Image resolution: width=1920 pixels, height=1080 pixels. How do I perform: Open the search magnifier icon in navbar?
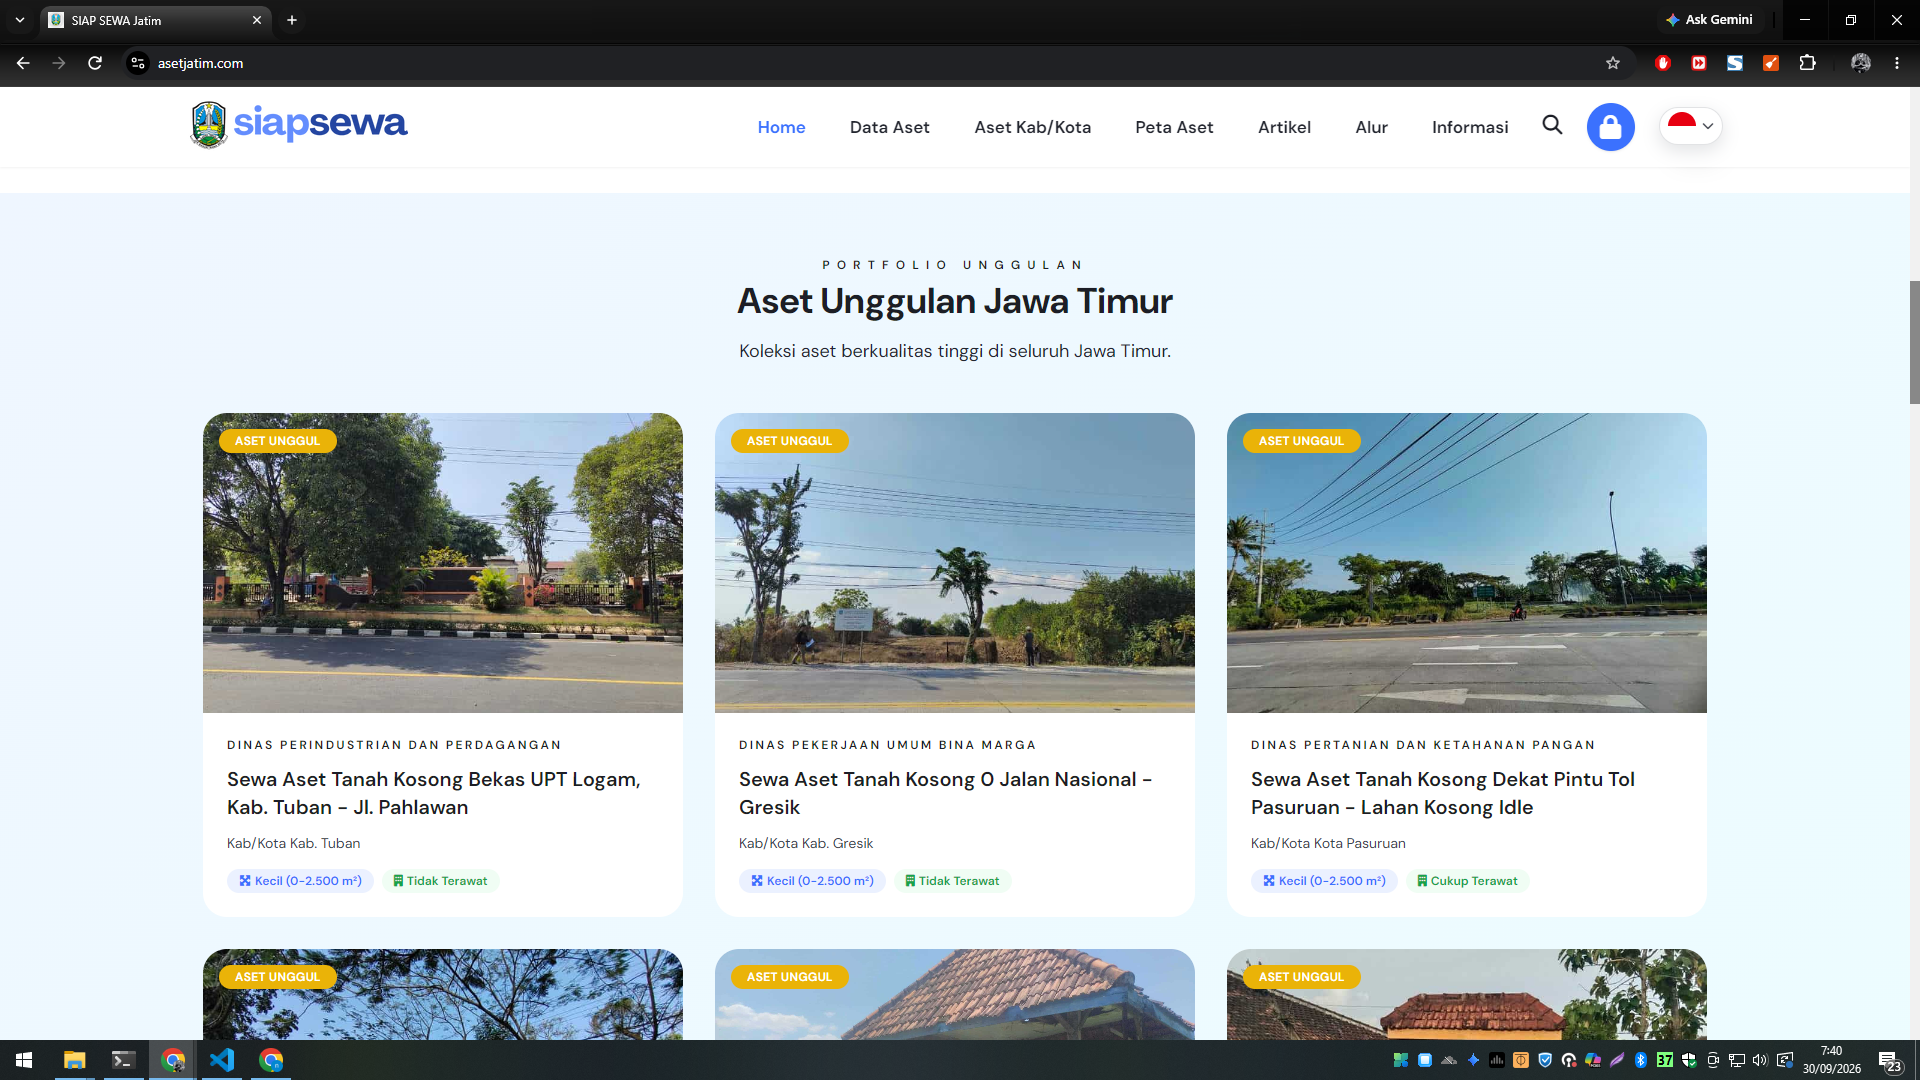coord(1552,125)
